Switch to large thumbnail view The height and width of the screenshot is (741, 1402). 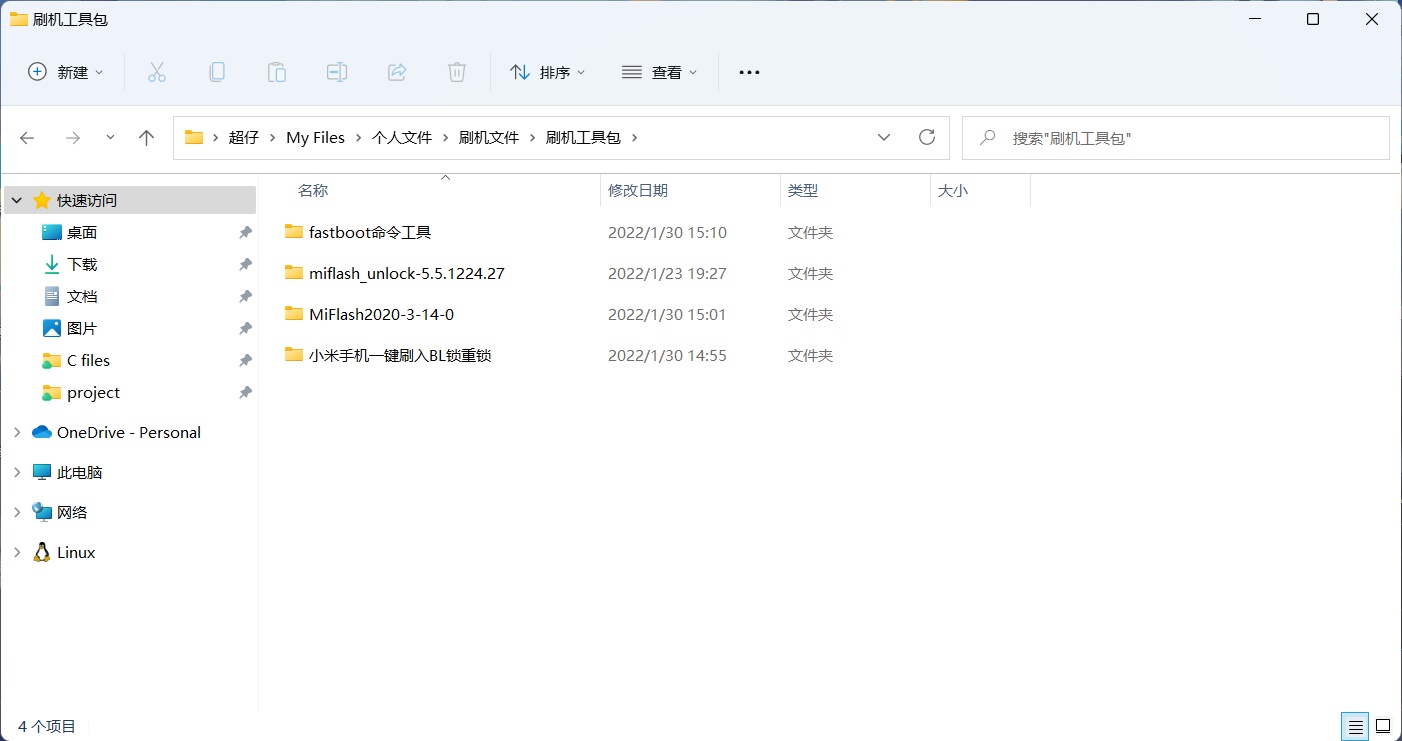point(1383,726)
